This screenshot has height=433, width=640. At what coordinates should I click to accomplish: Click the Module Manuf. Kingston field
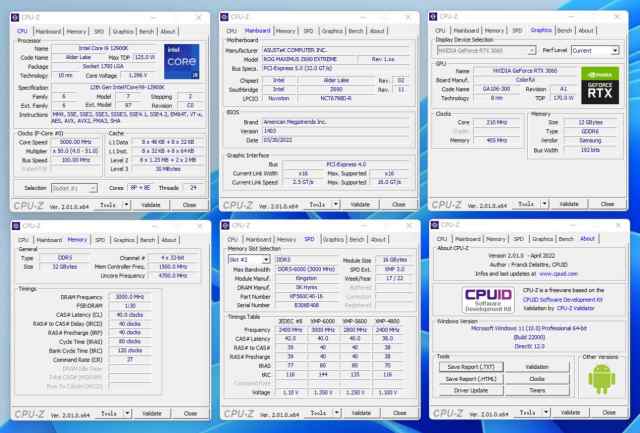coord(306,278)
